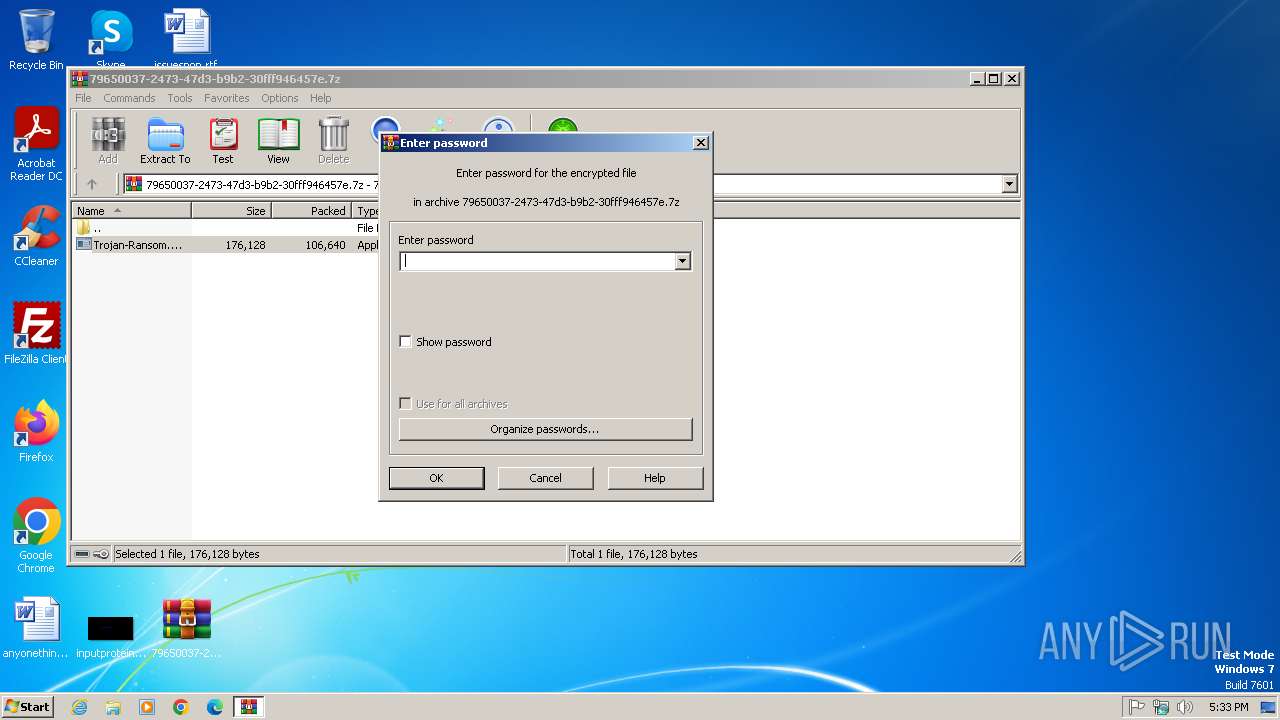Sort by the Packed column header

[x=311, y=211]
